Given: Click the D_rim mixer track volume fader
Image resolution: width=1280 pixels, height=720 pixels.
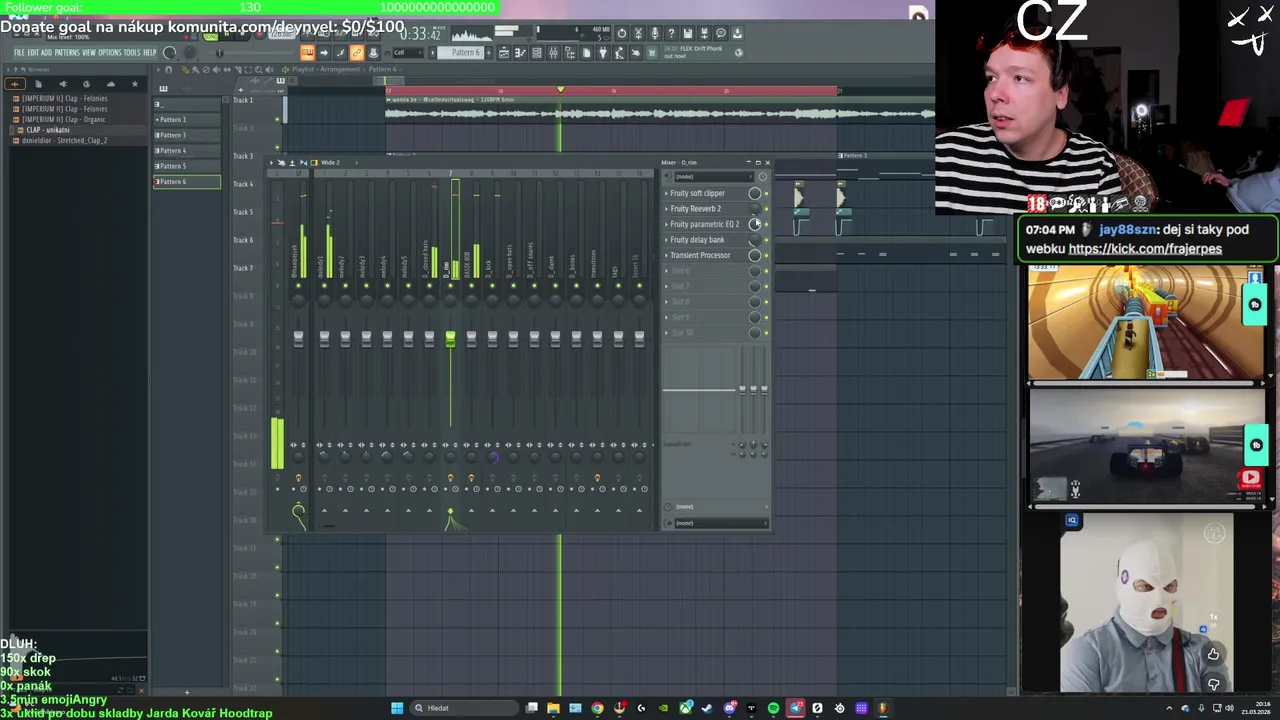Looking at the screenshot, I should click(450, 340).
